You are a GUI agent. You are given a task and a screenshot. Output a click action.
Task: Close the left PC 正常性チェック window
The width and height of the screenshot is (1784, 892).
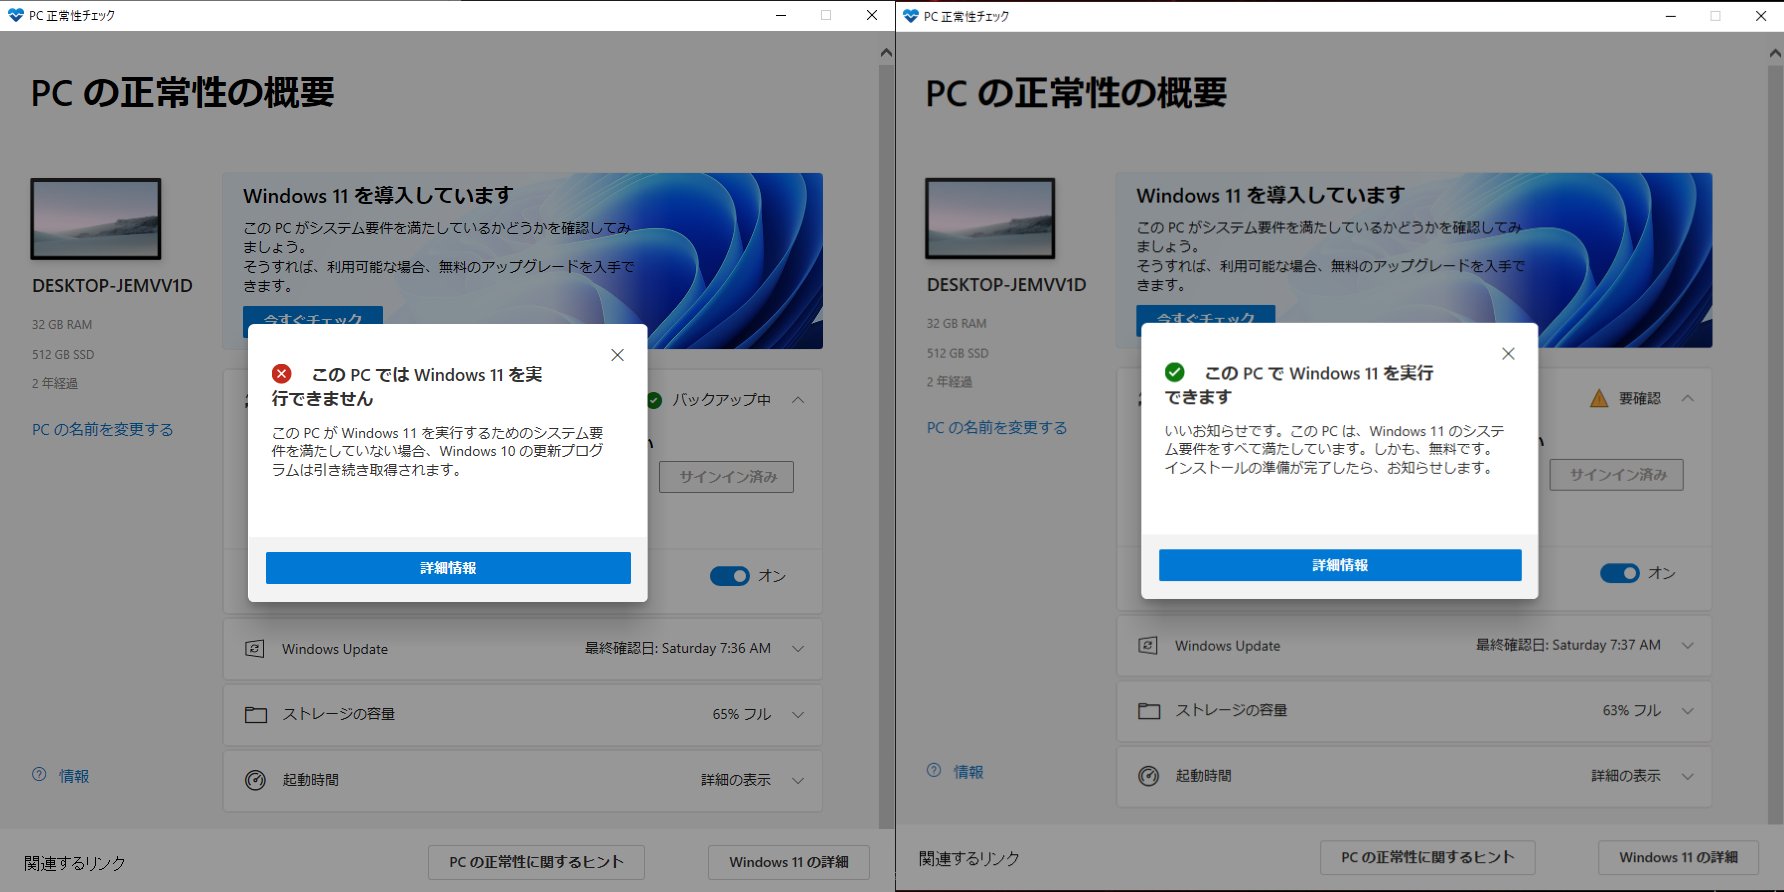coord(872,15)
